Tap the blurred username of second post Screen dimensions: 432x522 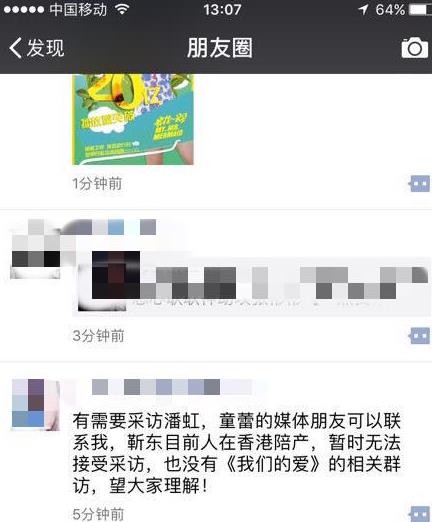click(109, 227)
